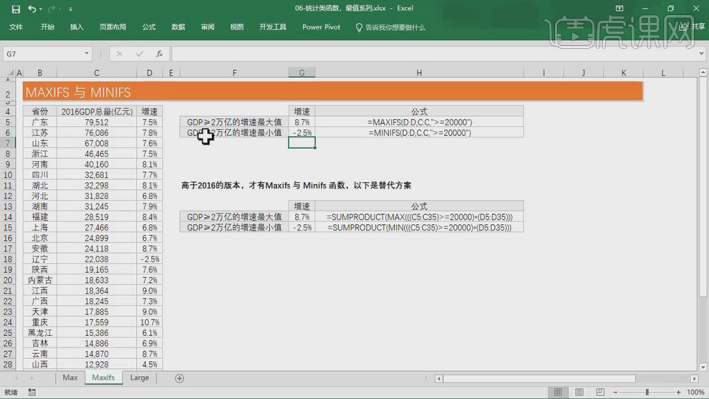Click 辽宁 growth value -2.5%

(149, 259)
